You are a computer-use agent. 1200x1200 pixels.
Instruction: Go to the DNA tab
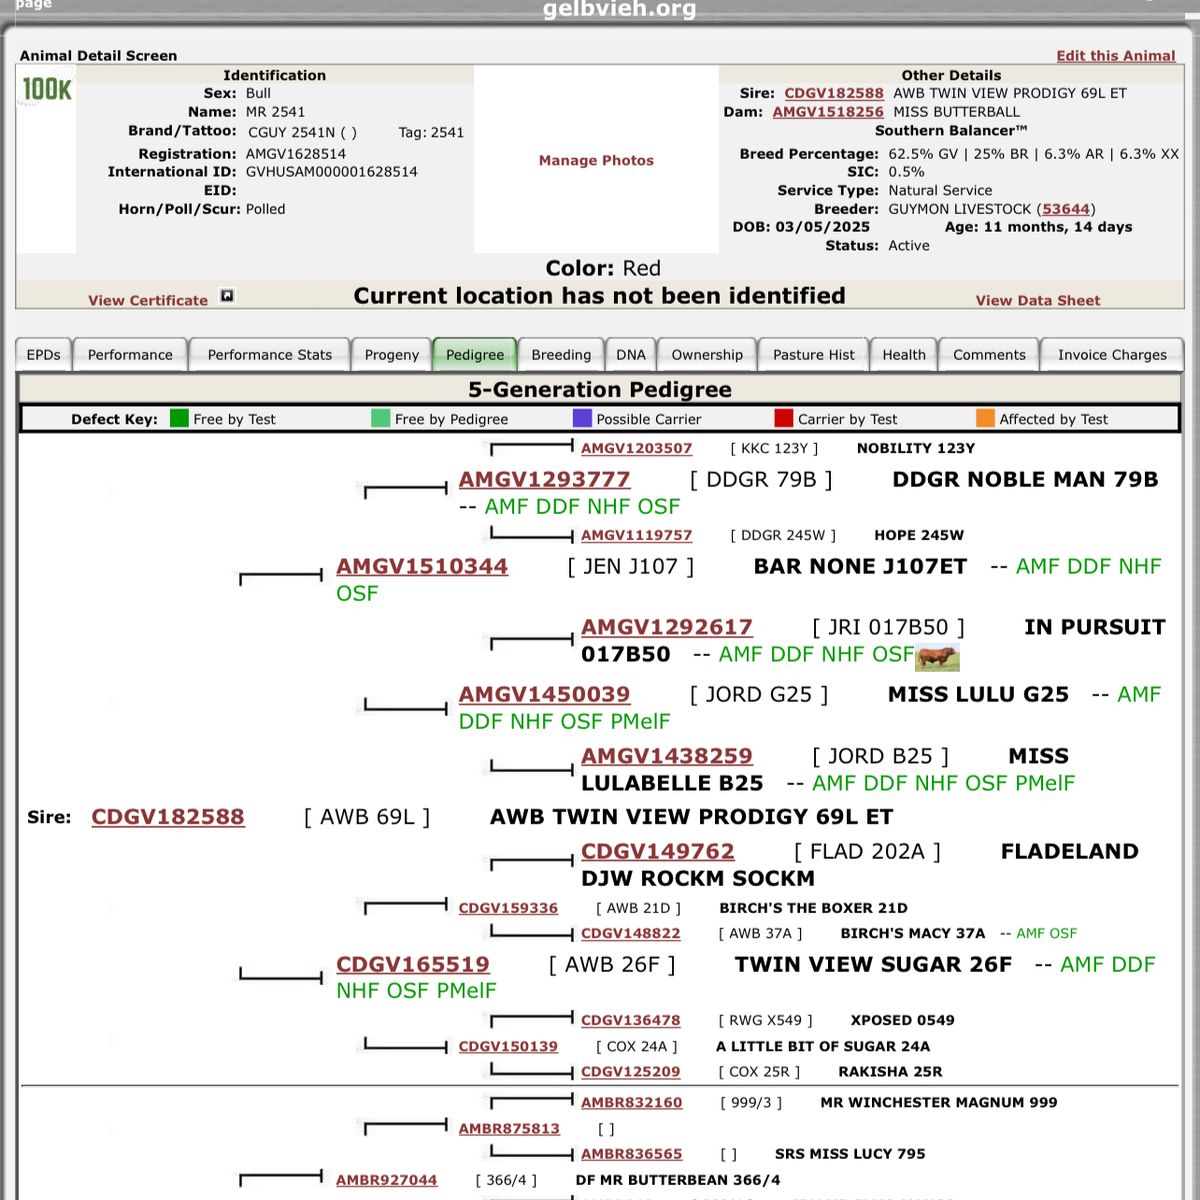tap(631, 355)
